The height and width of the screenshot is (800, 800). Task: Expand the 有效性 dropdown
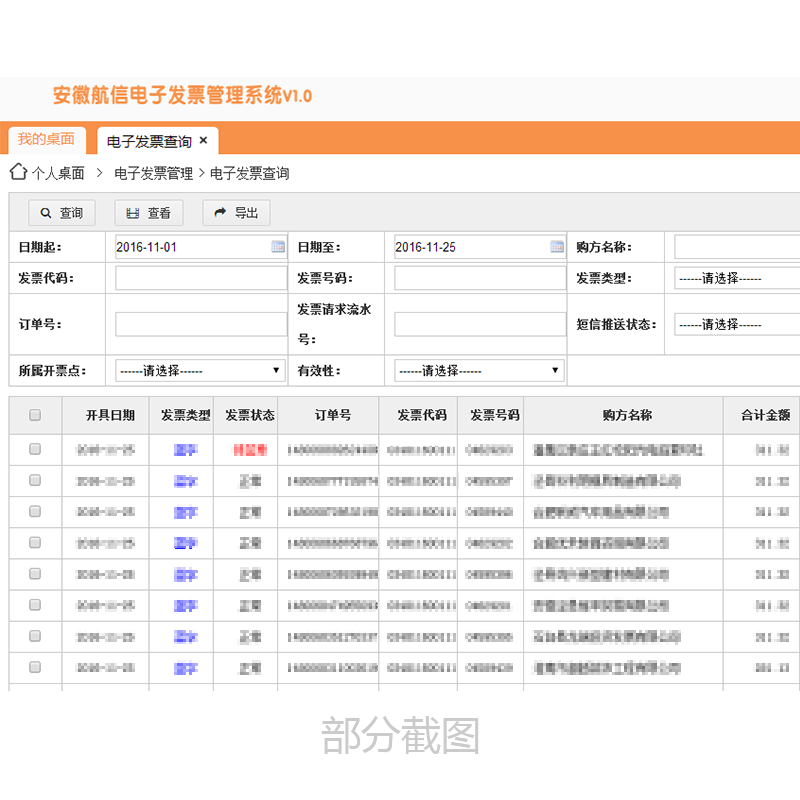(x=479, y=370)
